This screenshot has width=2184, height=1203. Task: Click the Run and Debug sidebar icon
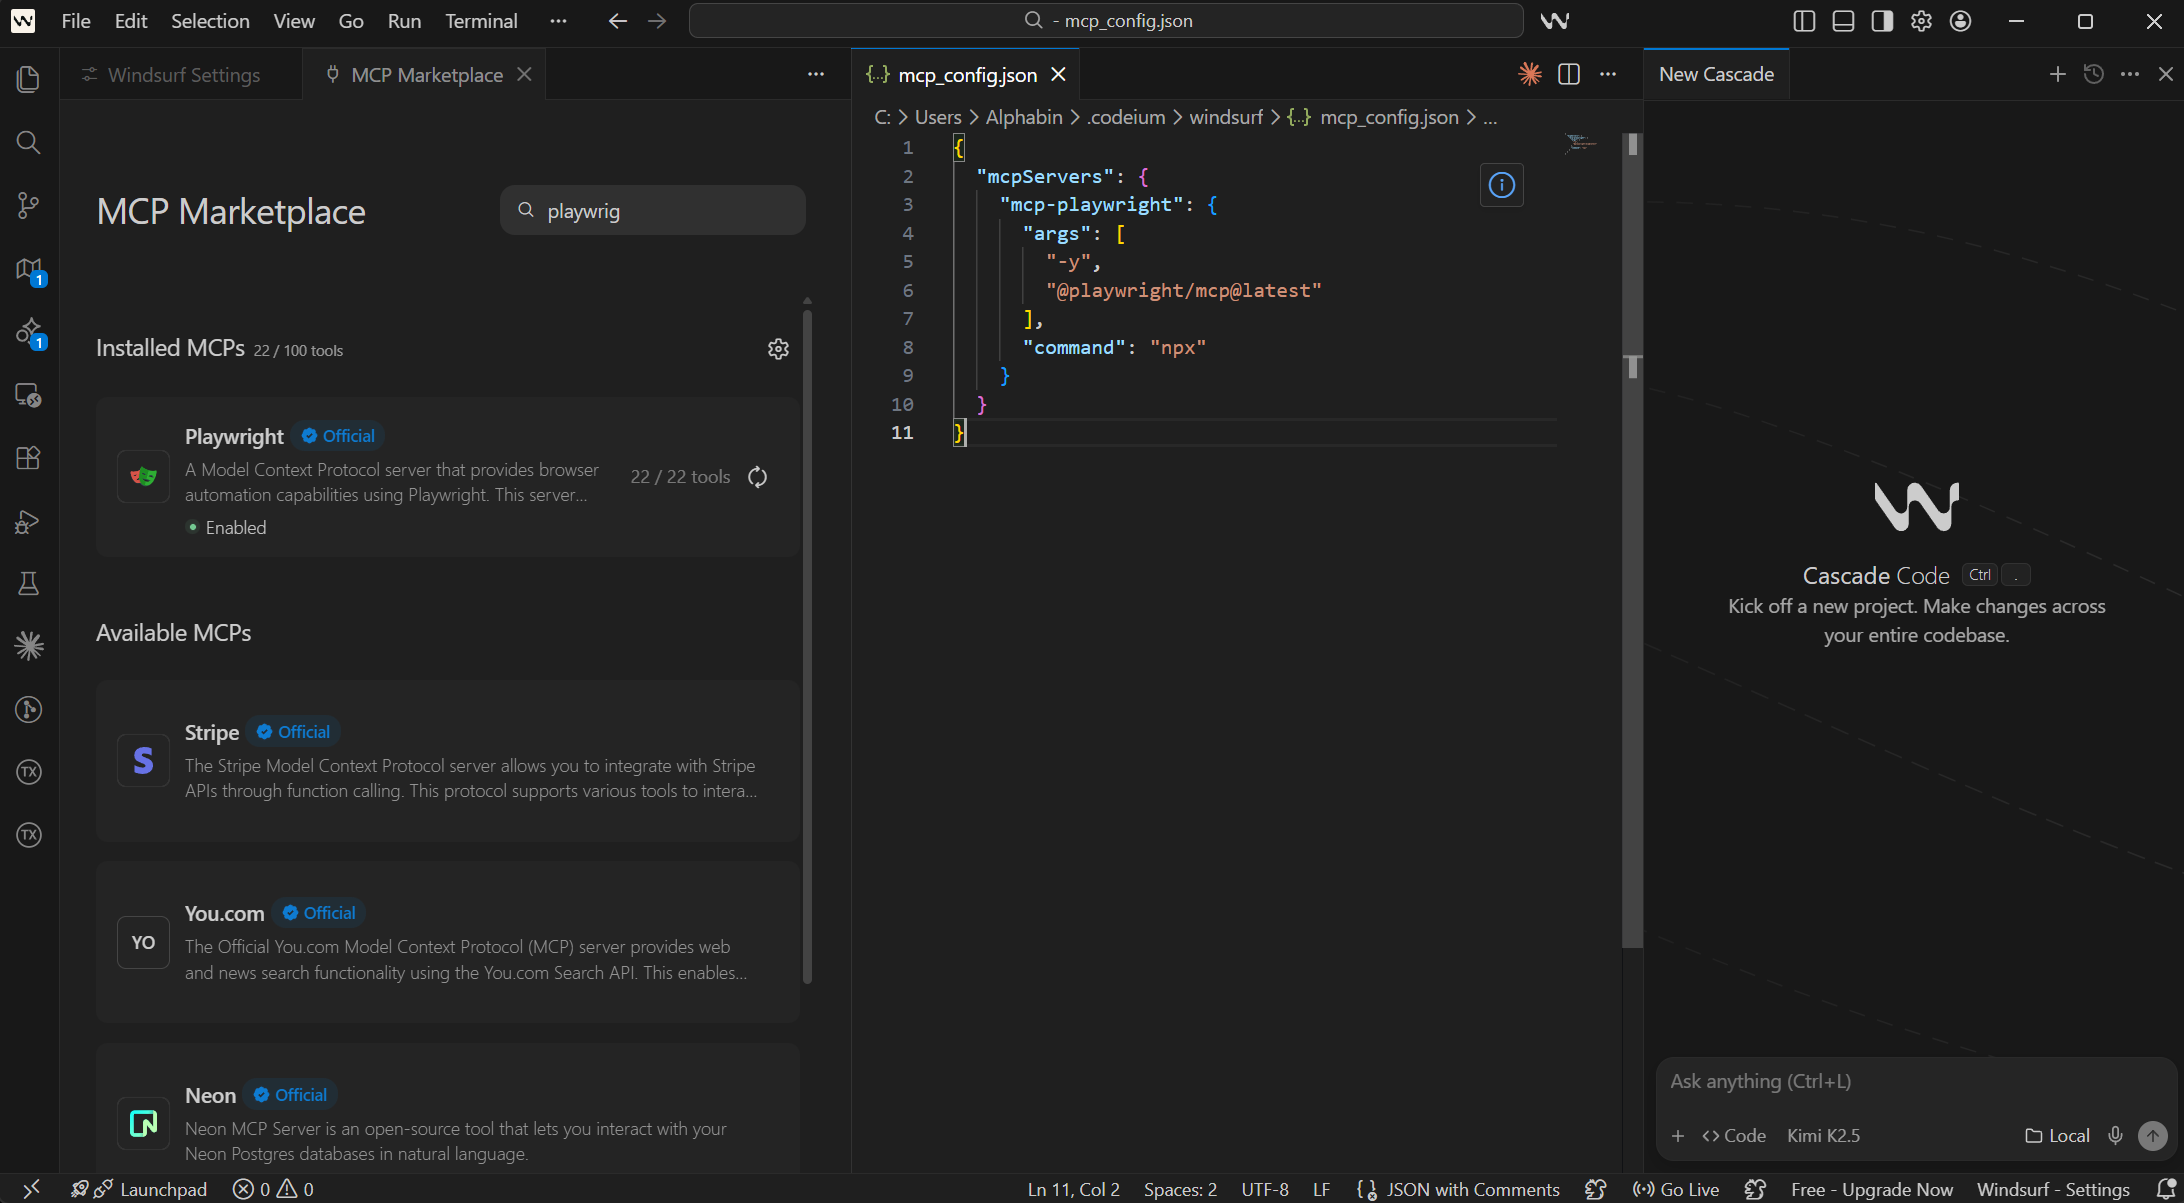point(28,521)
